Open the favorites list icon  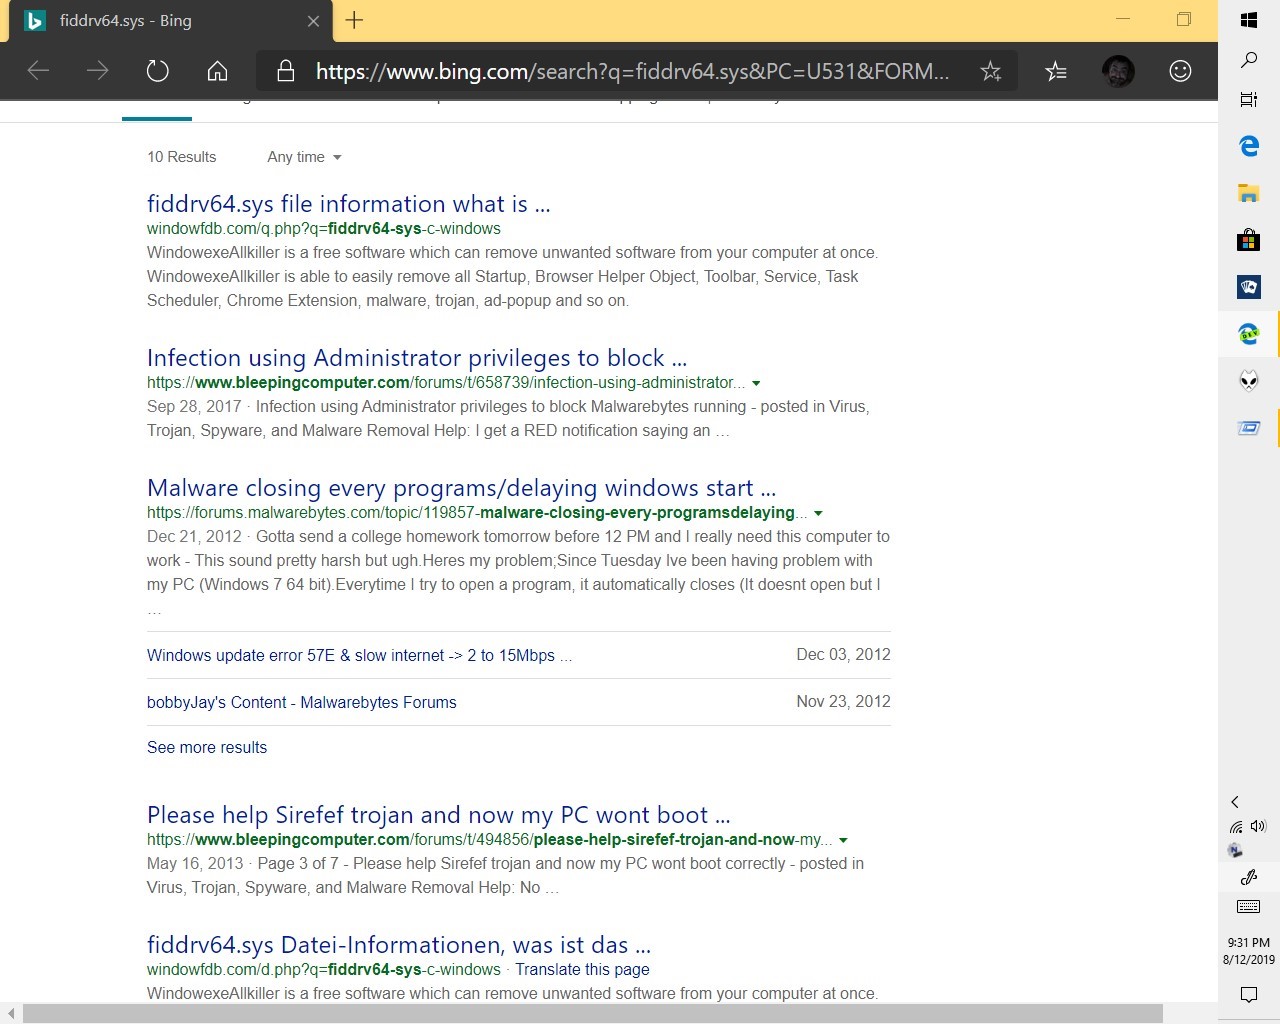tap(1056, 71)
